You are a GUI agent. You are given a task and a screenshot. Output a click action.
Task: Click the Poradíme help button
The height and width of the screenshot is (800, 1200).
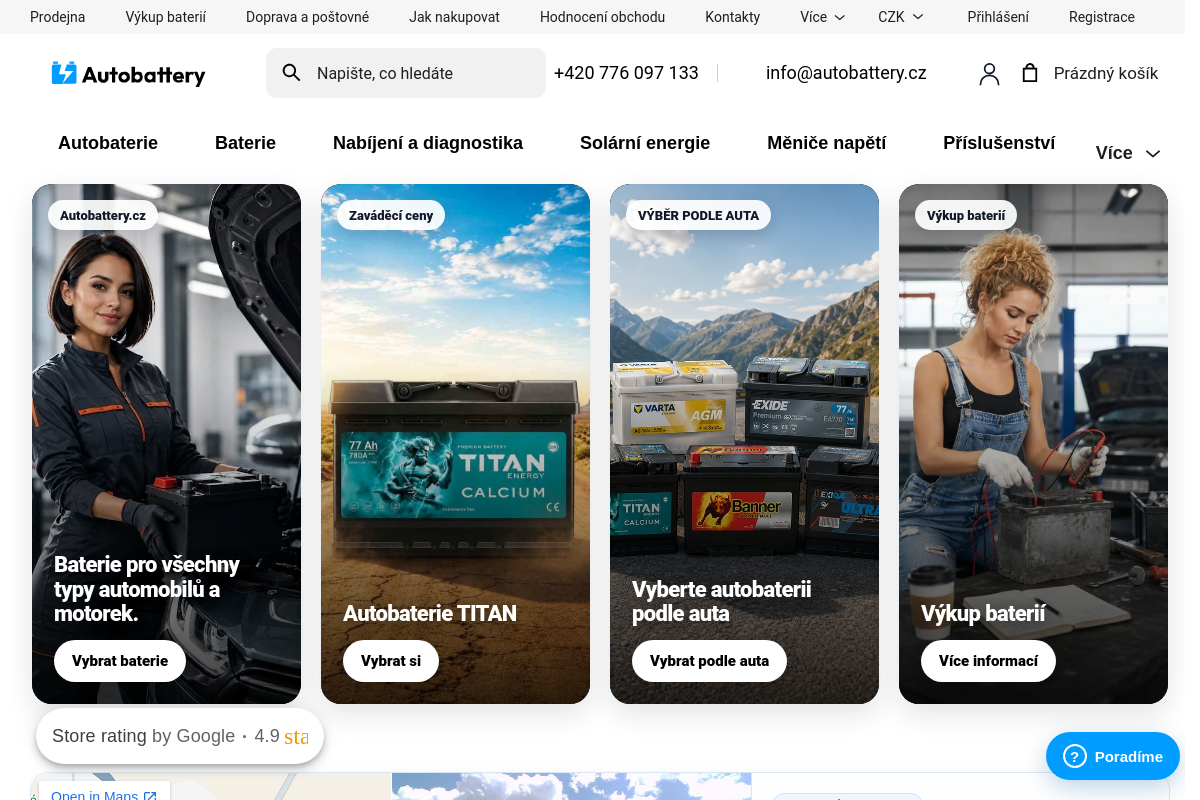click(x=1113, y=756)
